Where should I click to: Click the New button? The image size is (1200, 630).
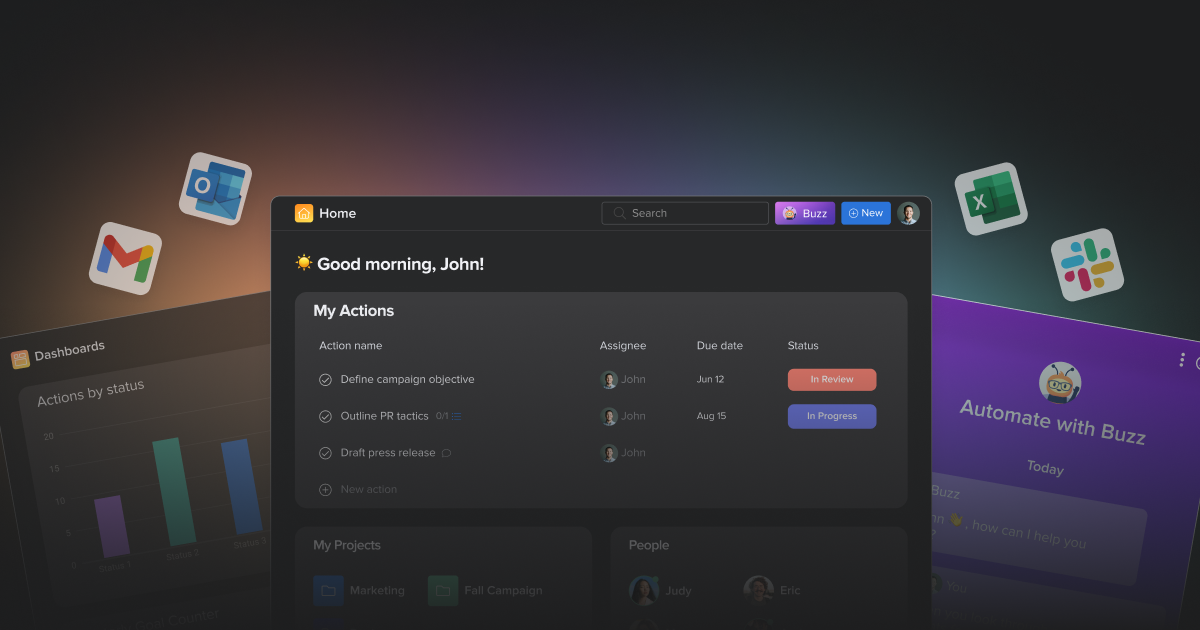(x=866, y=213)
